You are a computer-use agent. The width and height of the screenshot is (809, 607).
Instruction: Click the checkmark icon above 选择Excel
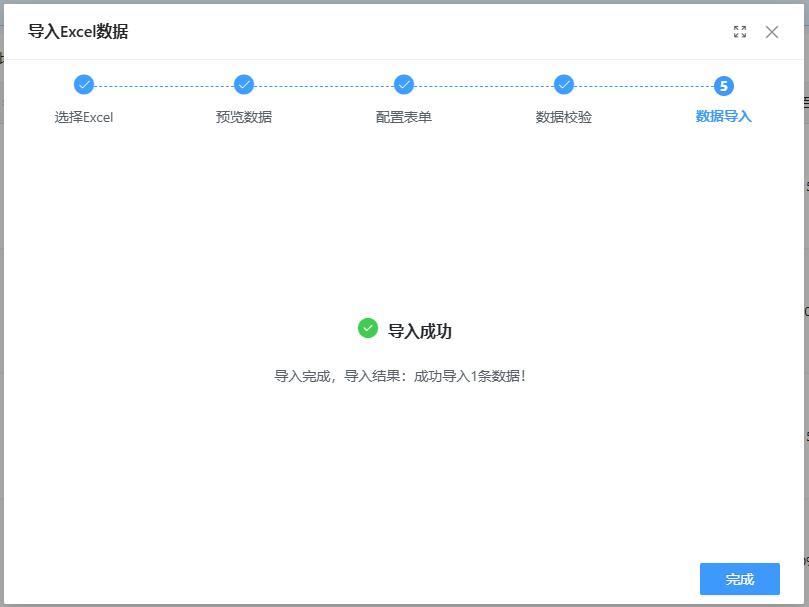[84, 85]
